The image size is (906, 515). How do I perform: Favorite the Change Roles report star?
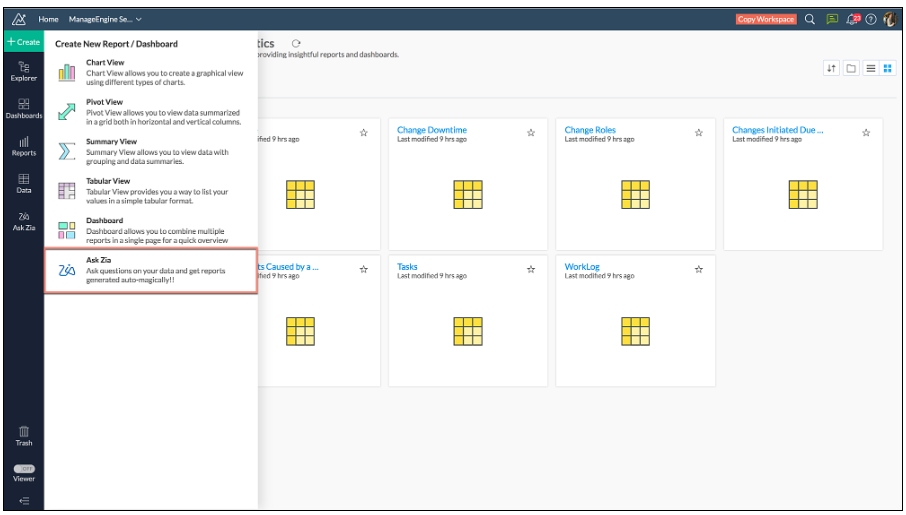tap(699, 133)
